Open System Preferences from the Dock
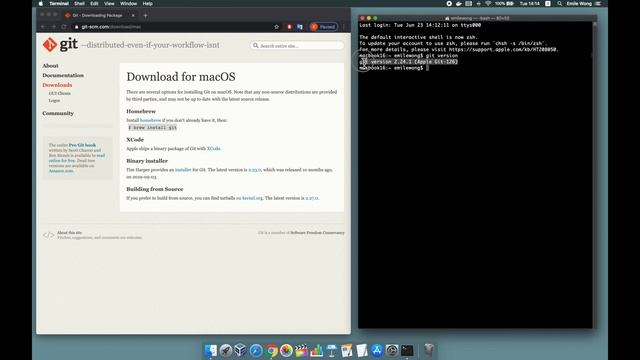The height and width of the screenshot is (360, 640). 392,350
